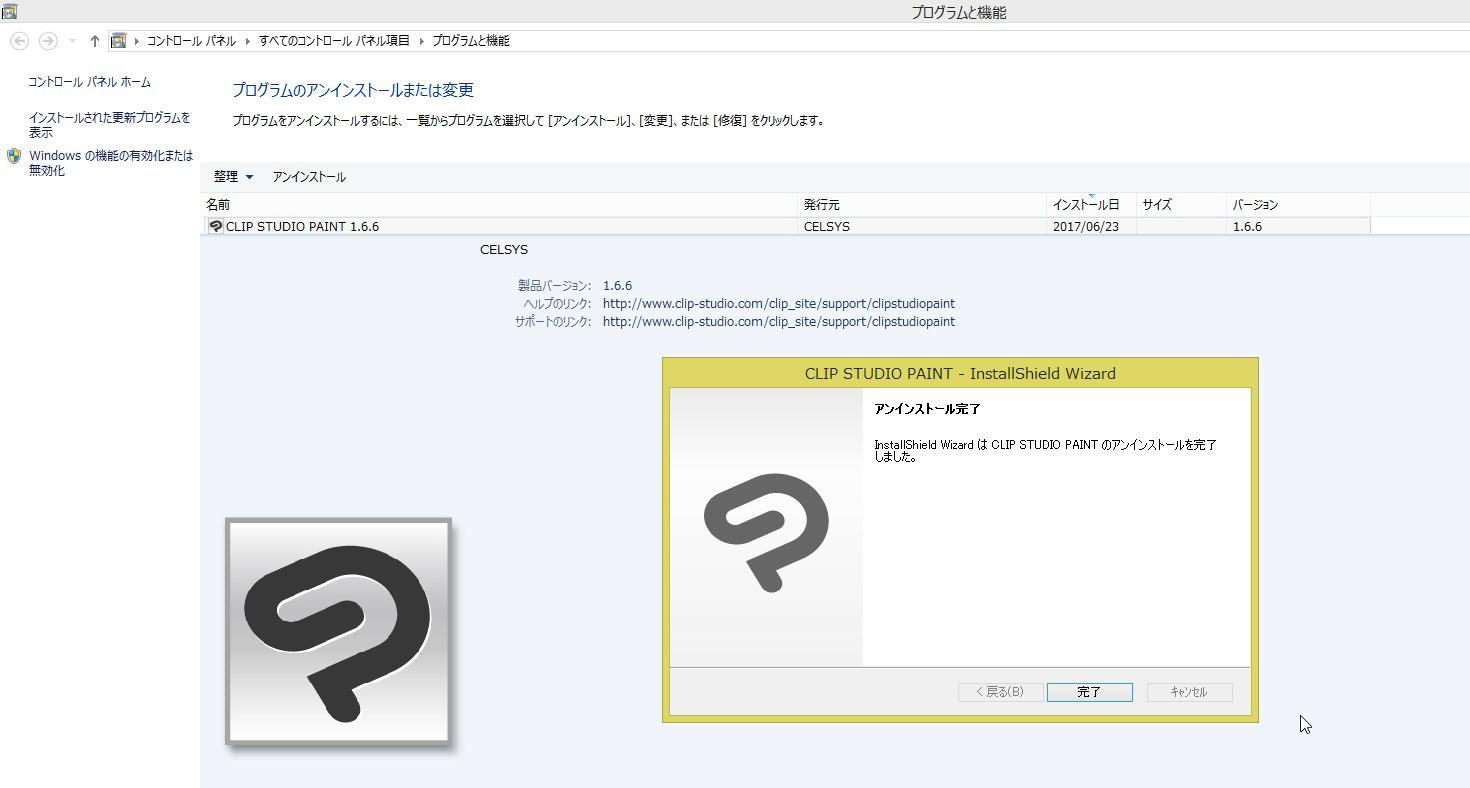Sort by the インストール日 column header
The image size is (1470, 788).
pyautogui.click(x=1091, y=205)
